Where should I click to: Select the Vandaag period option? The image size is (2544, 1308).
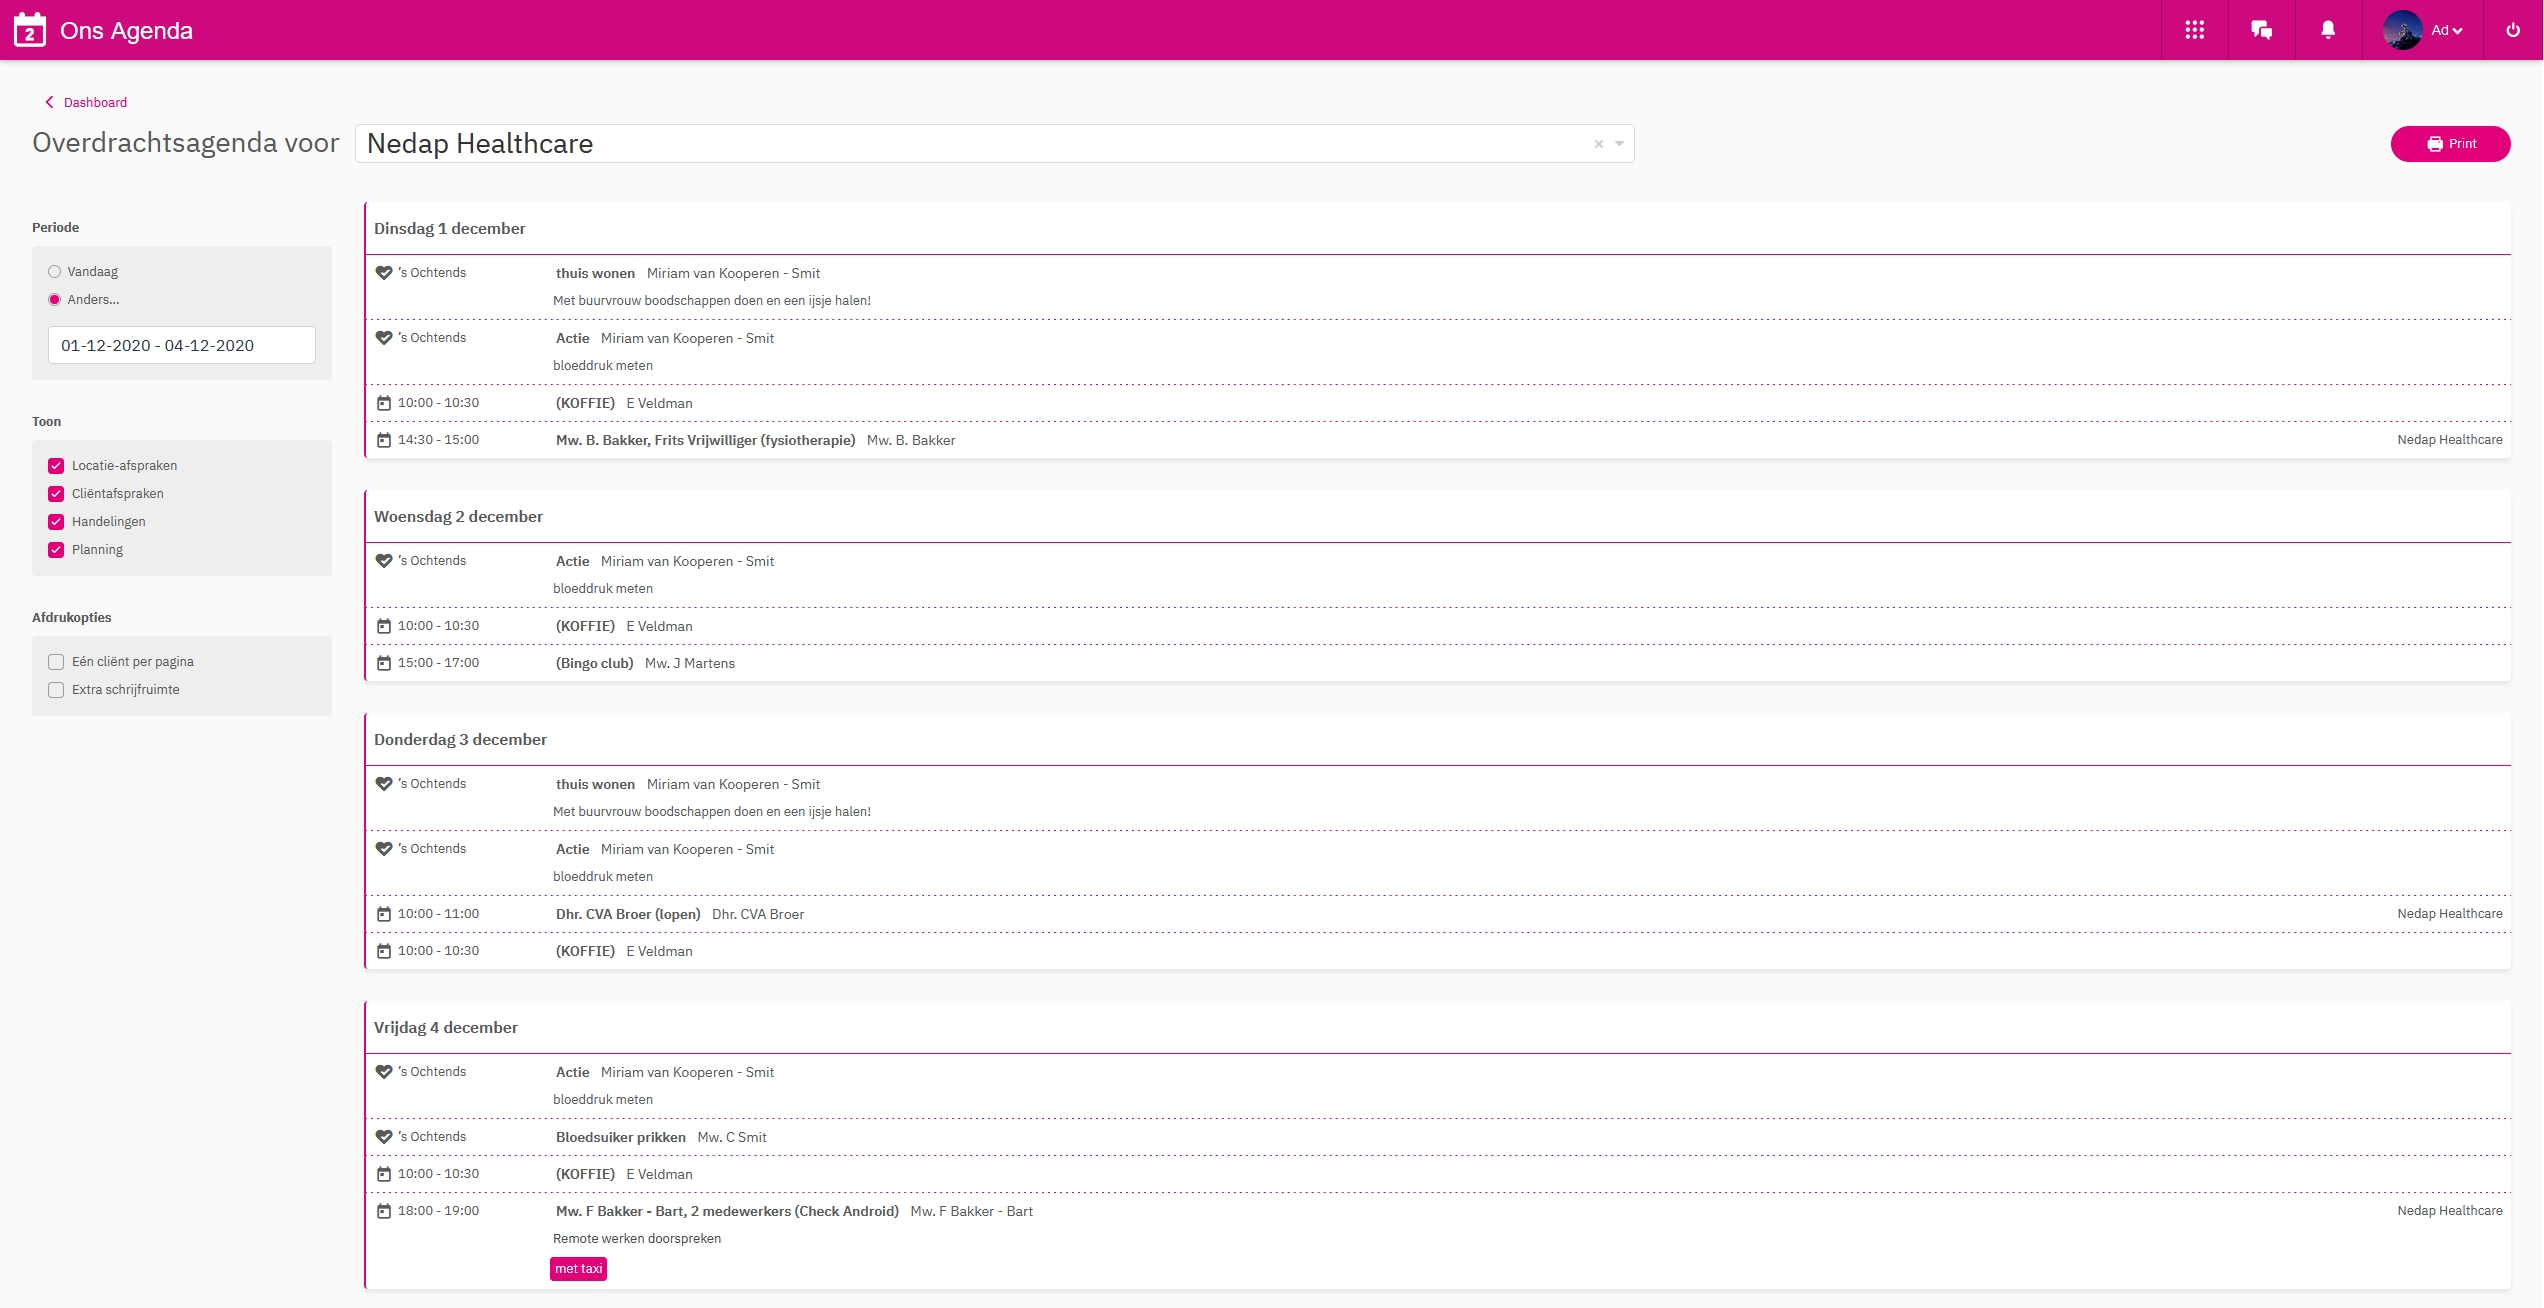(55, 272)
